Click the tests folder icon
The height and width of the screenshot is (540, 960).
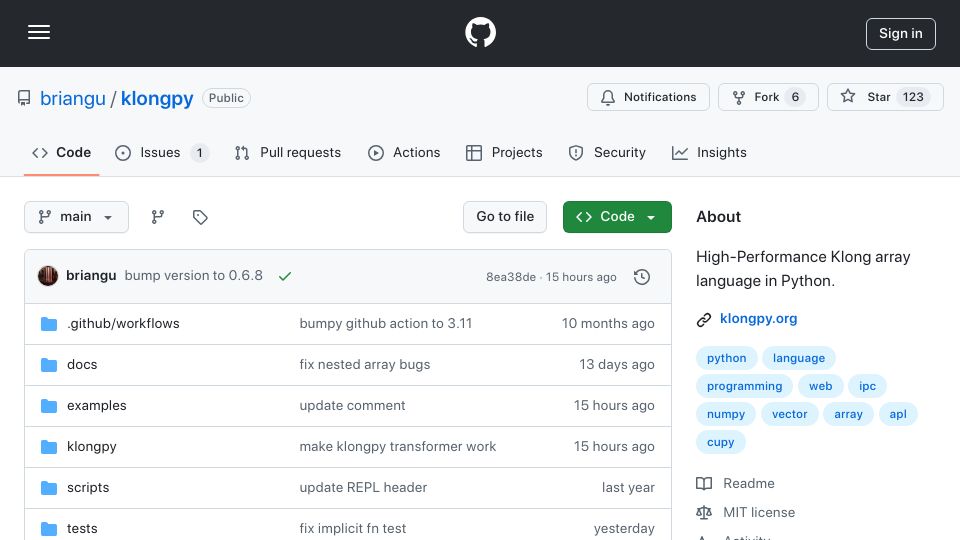[49, 529]
